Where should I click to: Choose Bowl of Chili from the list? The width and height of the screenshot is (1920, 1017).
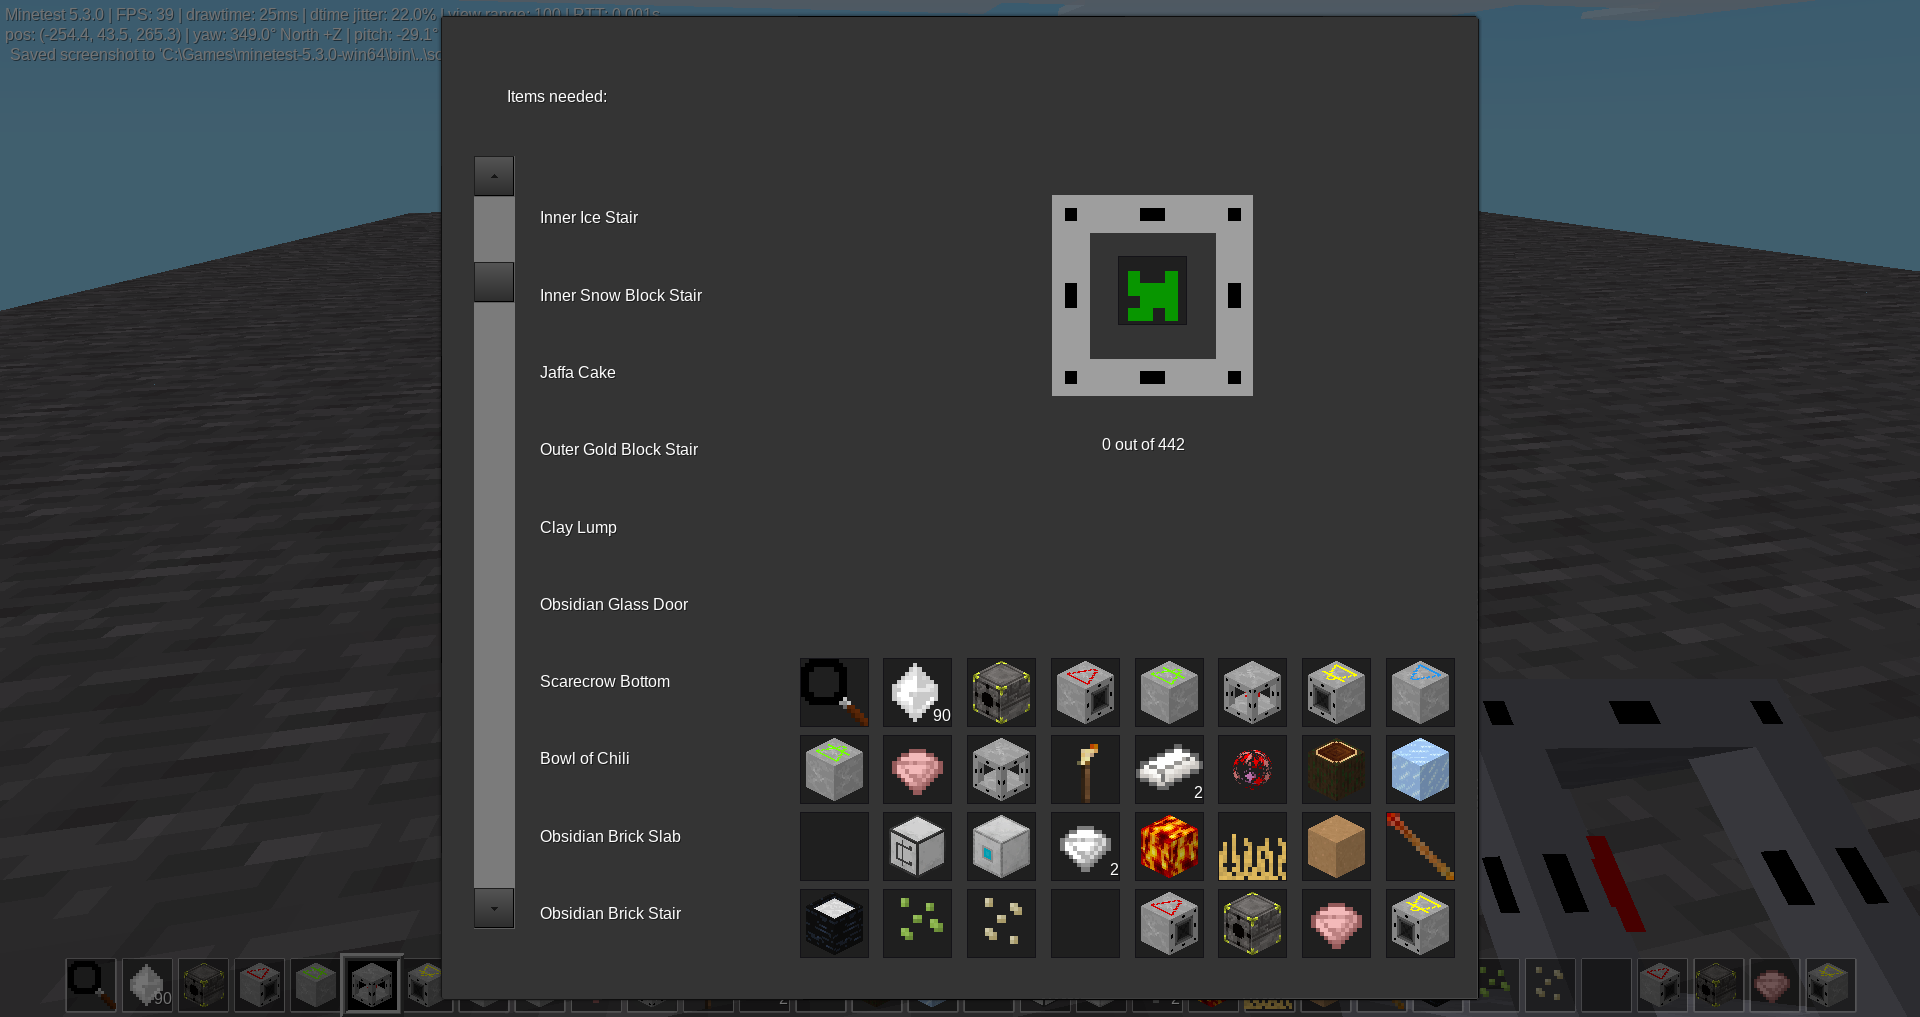(584, 758)
